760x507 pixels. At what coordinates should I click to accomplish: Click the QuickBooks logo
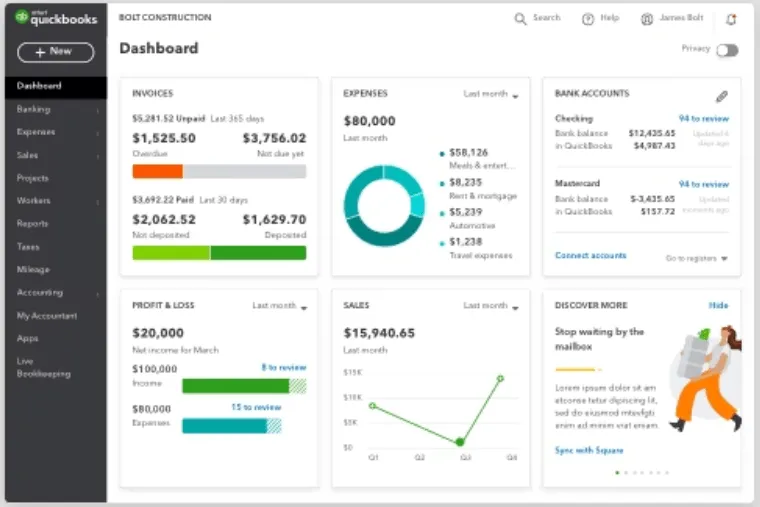56,17
